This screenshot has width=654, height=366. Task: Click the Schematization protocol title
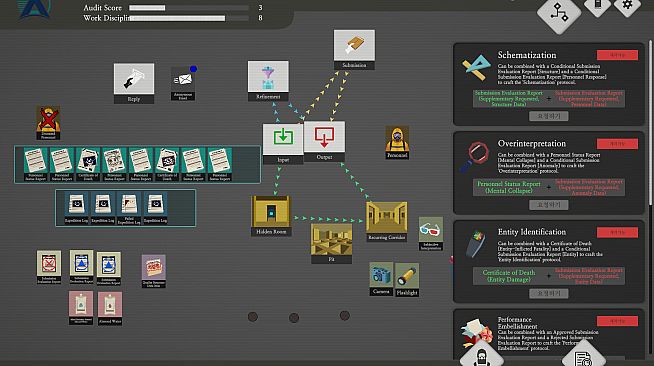pyautogui.click(x=527, y=55)
